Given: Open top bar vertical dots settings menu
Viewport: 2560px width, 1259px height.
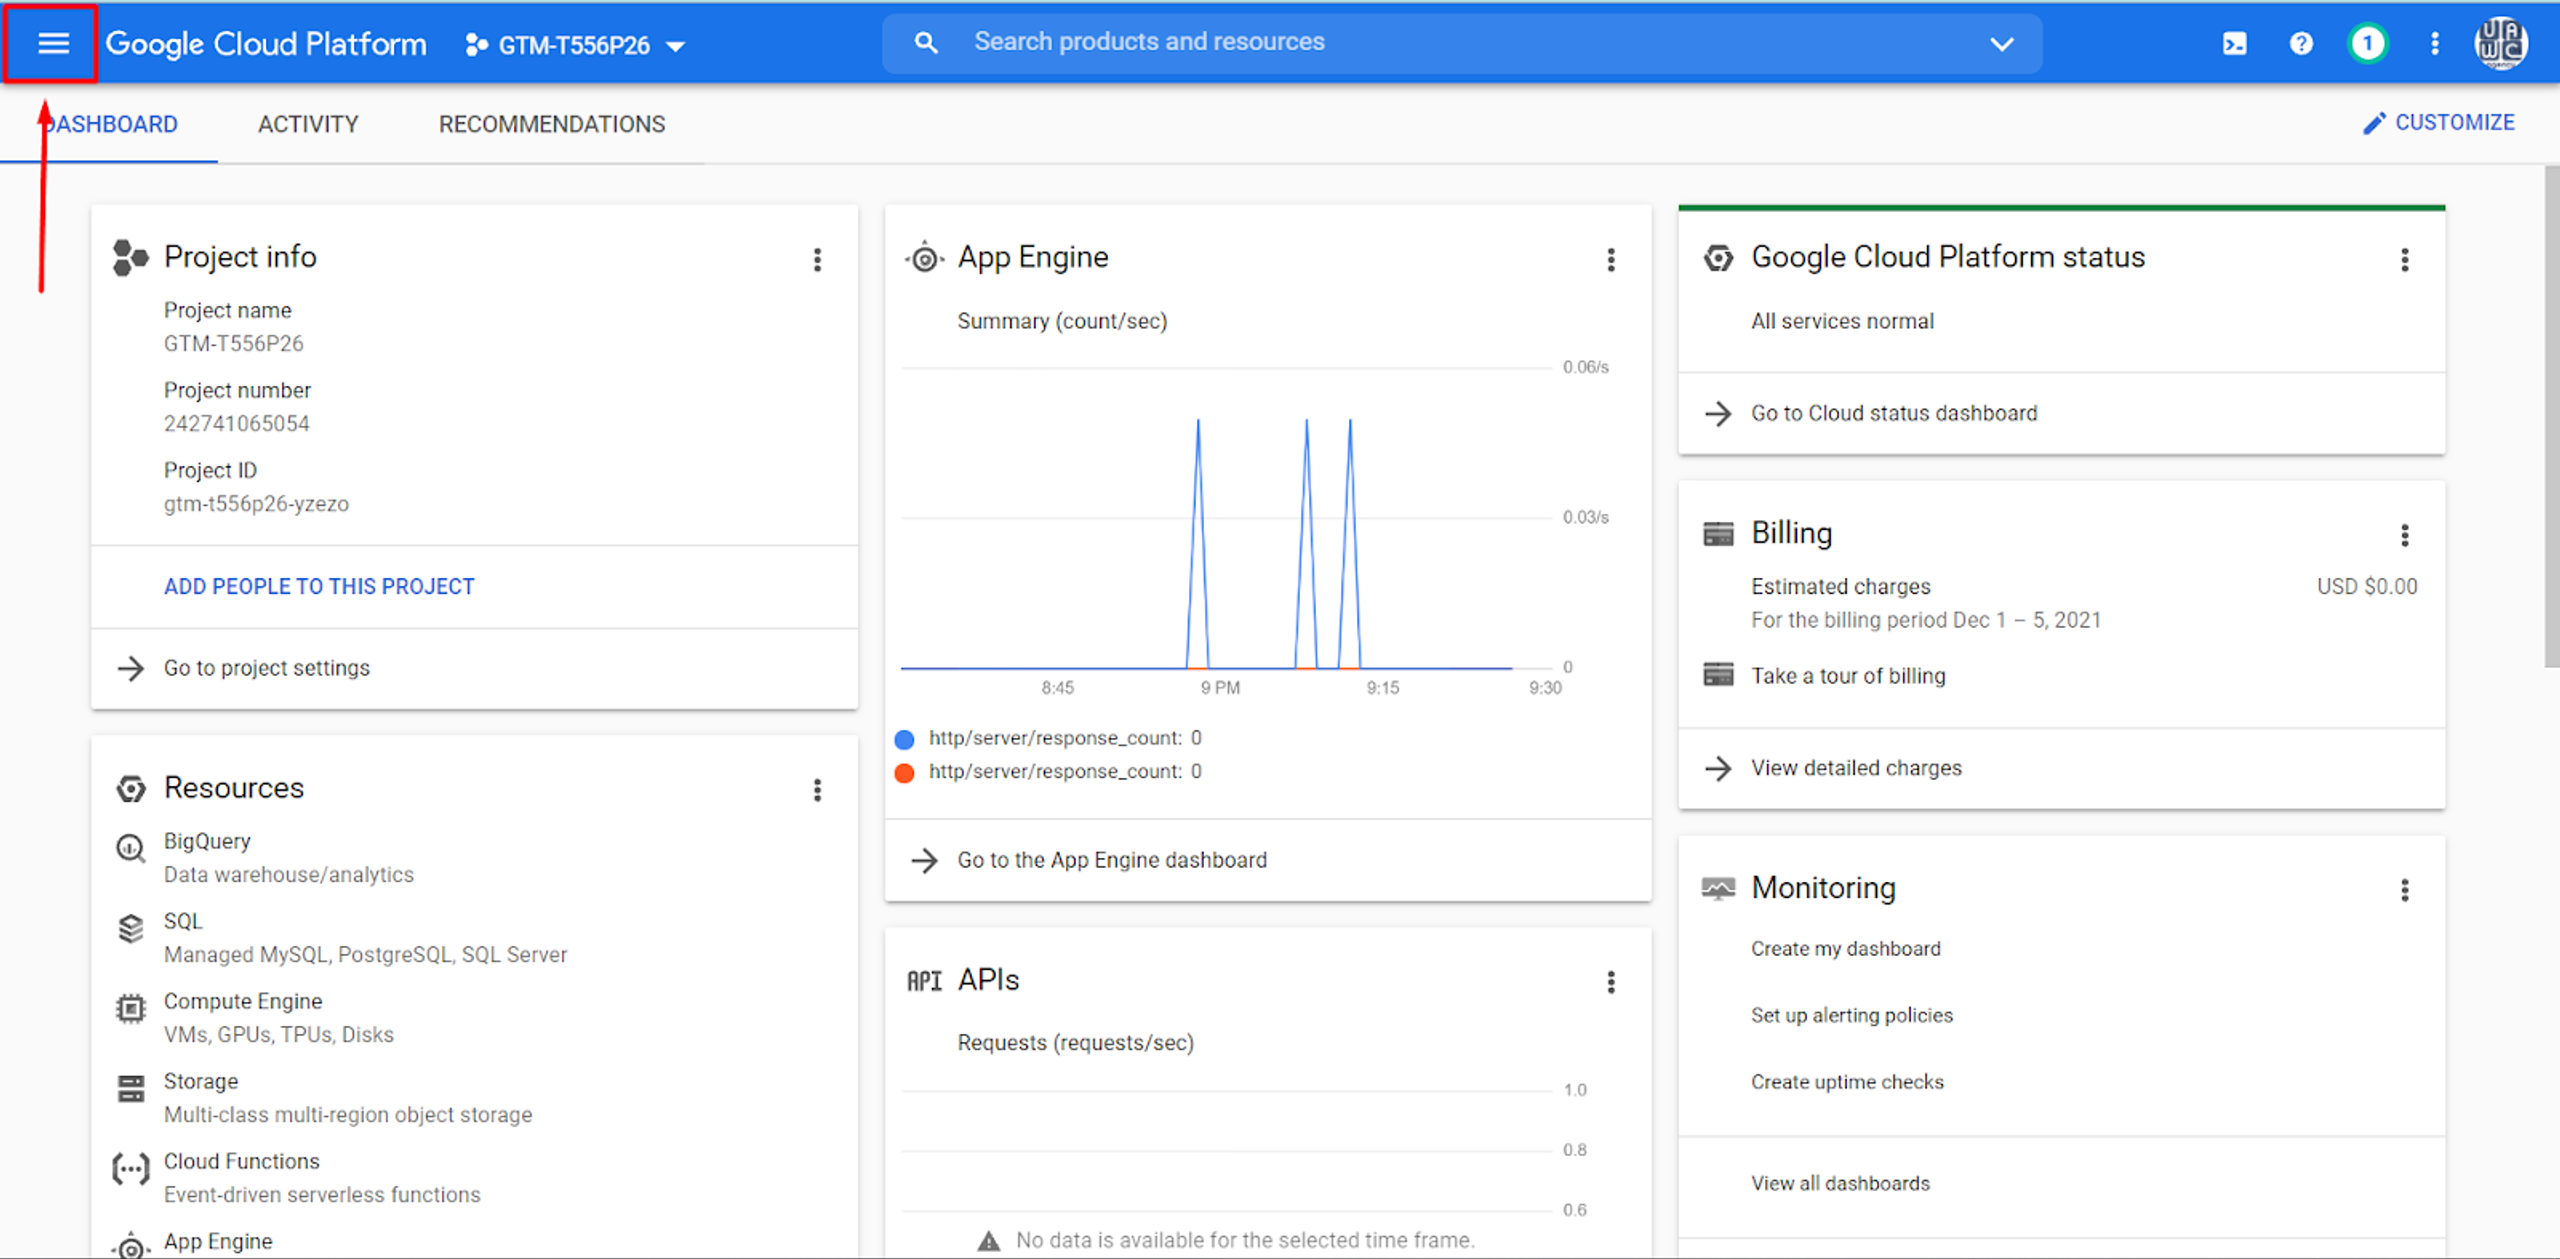Looking at the screenshot, I should [x=2435, y=44].
